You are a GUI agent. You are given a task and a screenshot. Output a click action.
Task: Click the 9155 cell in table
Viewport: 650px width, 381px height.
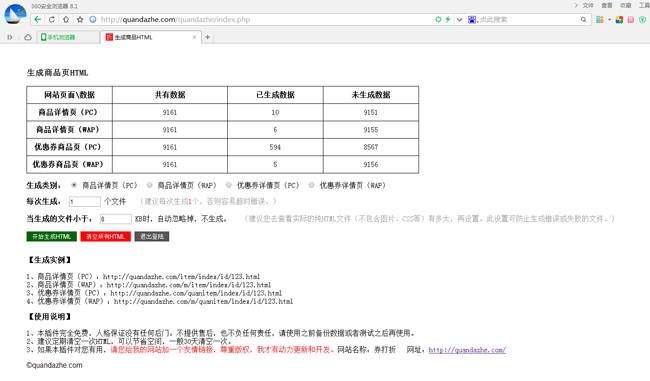click(x=371, y=130)
